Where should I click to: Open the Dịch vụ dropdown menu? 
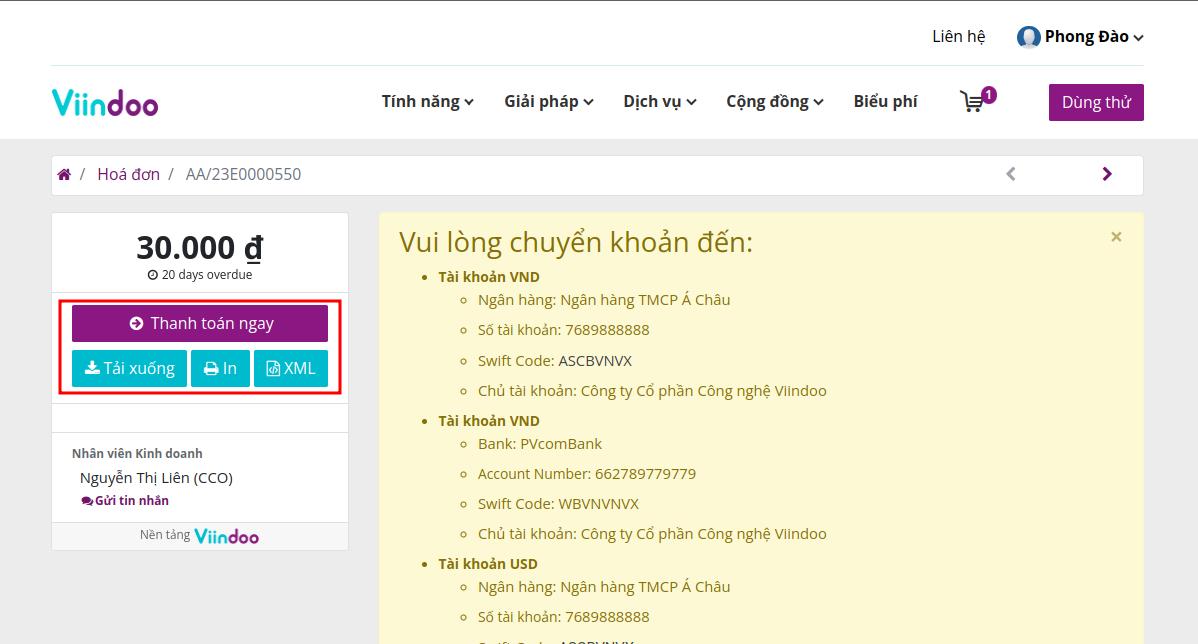tap(659, 102)
